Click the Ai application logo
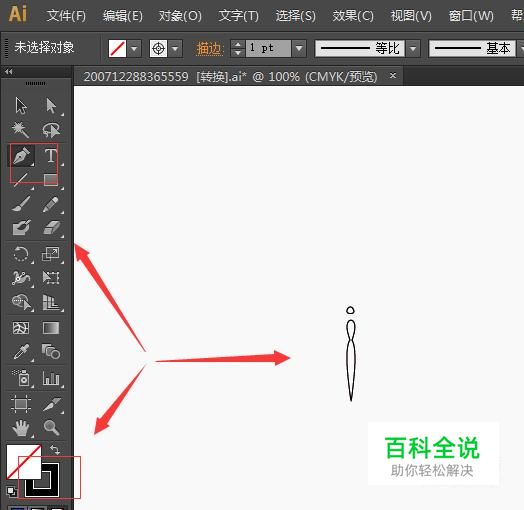The height and width of the screenshot is (510, 524). [17, 14]
